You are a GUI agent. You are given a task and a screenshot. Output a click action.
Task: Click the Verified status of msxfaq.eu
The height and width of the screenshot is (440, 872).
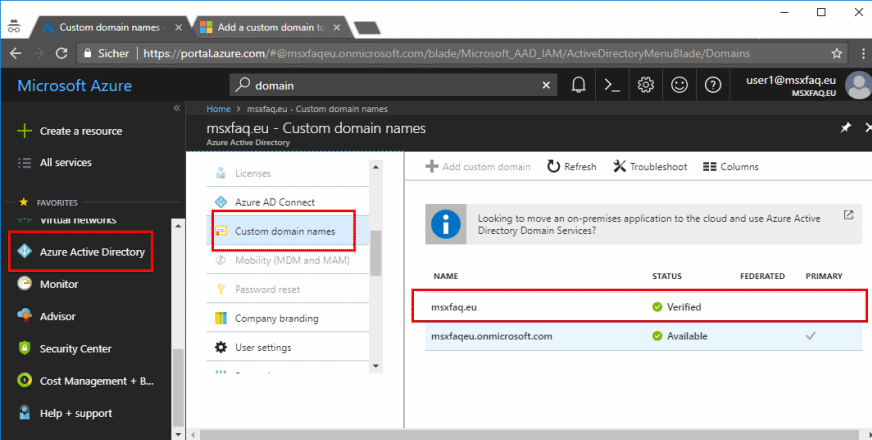(677, 307)
